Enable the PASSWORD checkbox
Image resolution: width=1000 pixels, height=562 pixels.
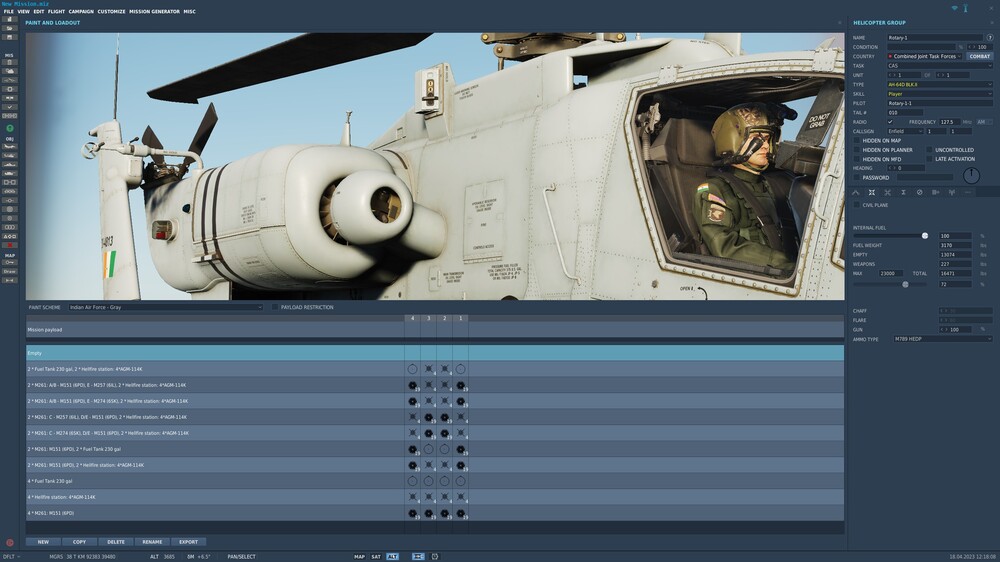pyautogui.click(x=857, y=177)
